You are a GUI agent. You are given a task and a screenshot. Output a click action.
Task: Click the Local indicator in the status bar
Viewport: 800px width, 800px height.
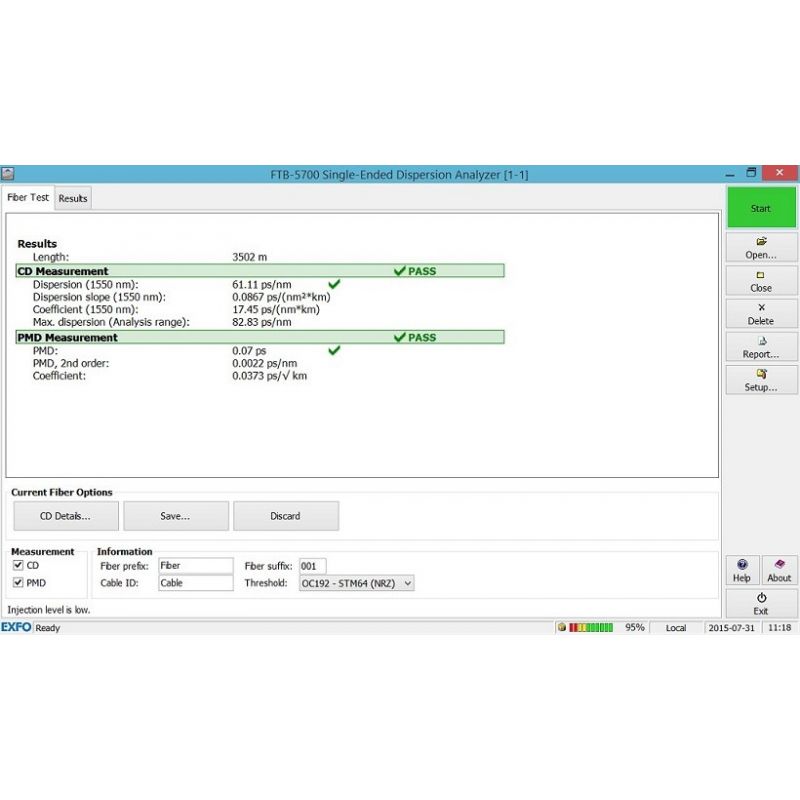click(676, 628)
